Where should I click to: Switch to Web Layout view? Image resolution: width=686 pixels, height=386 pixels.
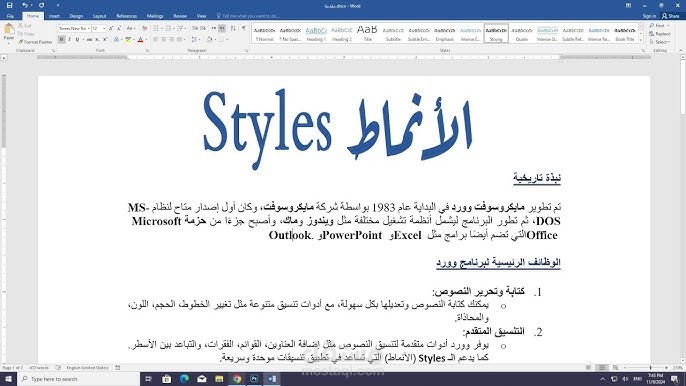616,368
